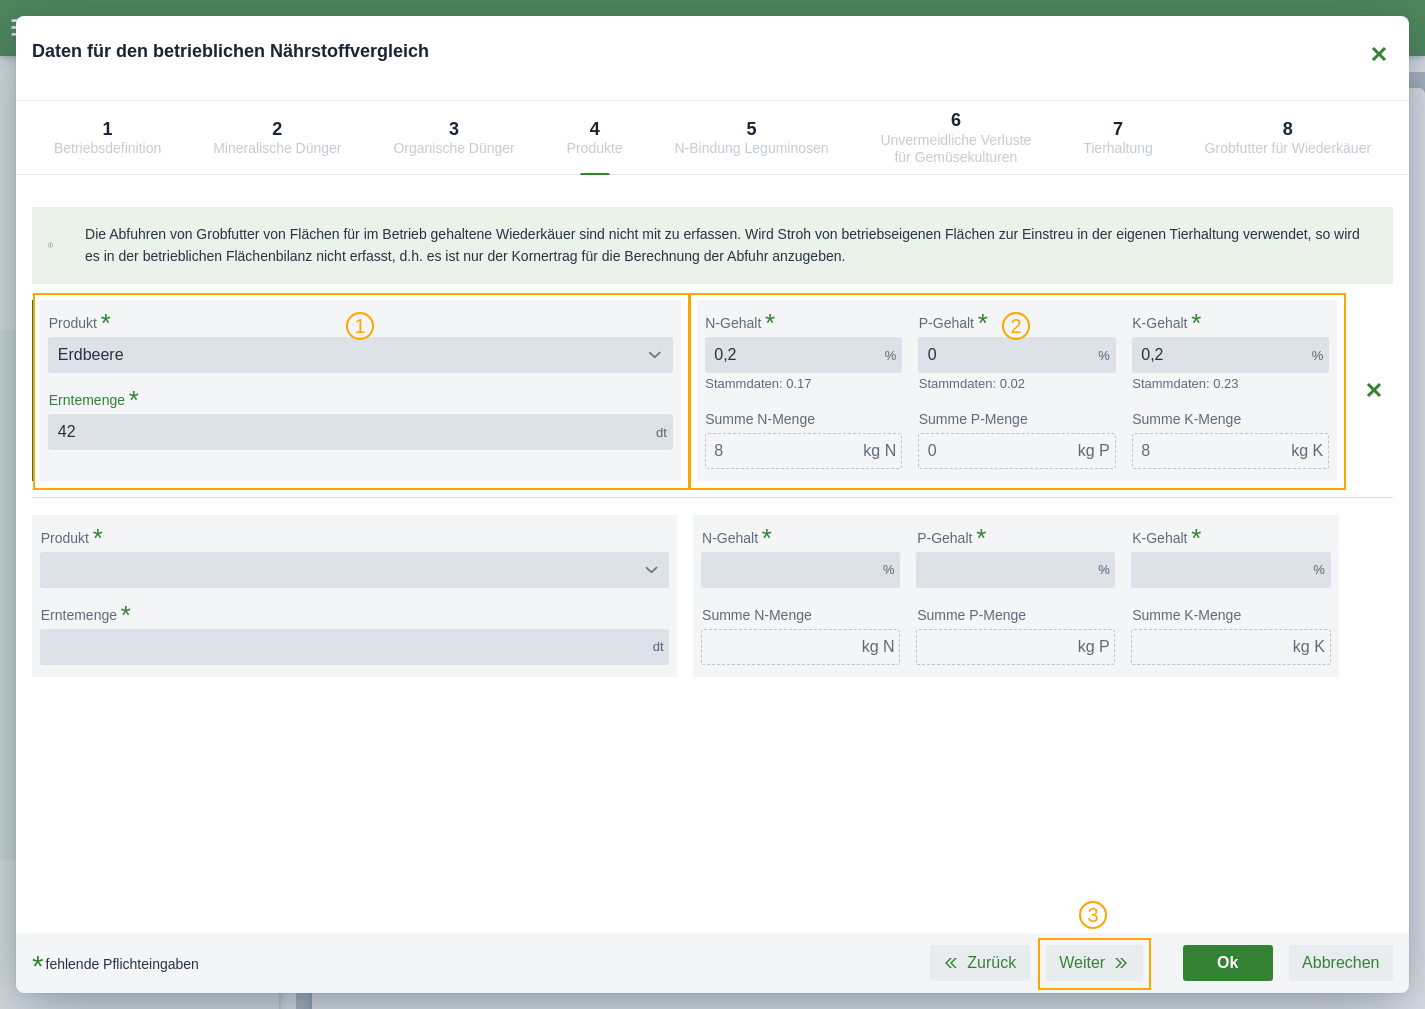Click the Zurück button
Image resolution: width=1425 pixels, height=1009 pixels.
pos(980,963)
